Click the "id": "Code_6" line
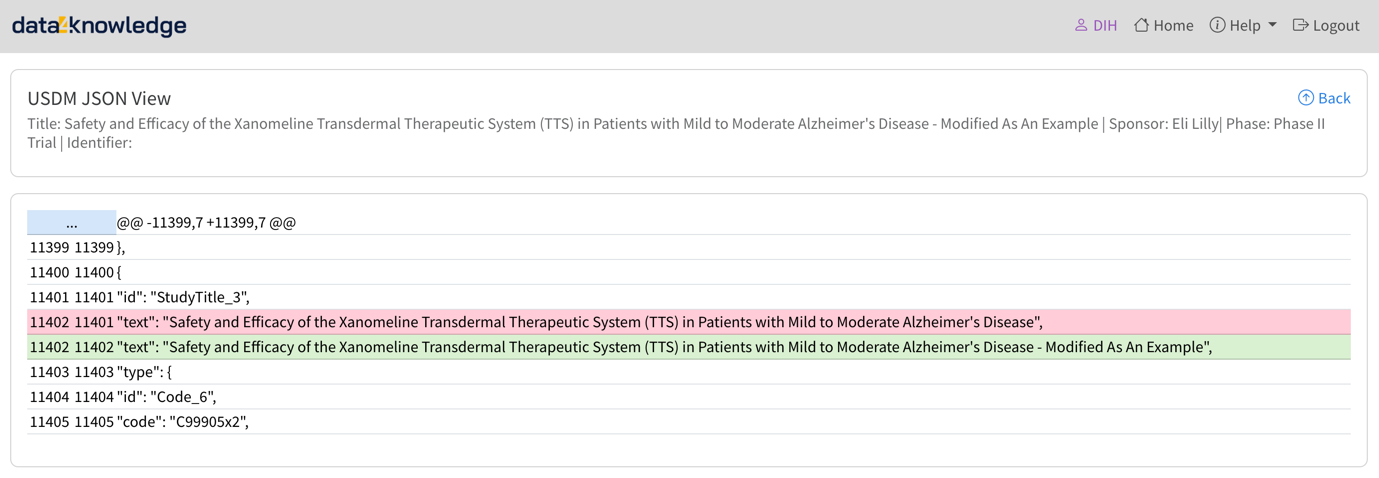 [x=167, y=397]
